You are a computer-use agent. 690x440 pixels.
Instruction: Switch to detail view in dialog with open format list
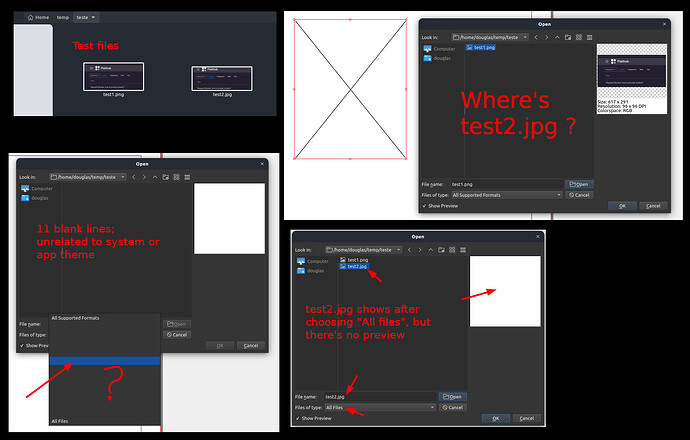[x=187, y=177]
